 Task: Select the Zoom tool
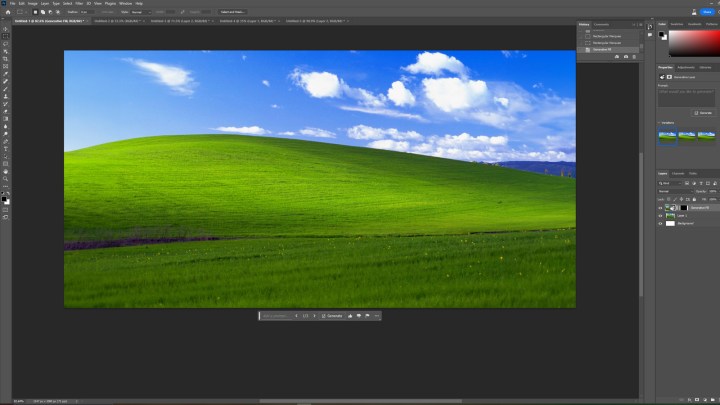click(6, 179)
